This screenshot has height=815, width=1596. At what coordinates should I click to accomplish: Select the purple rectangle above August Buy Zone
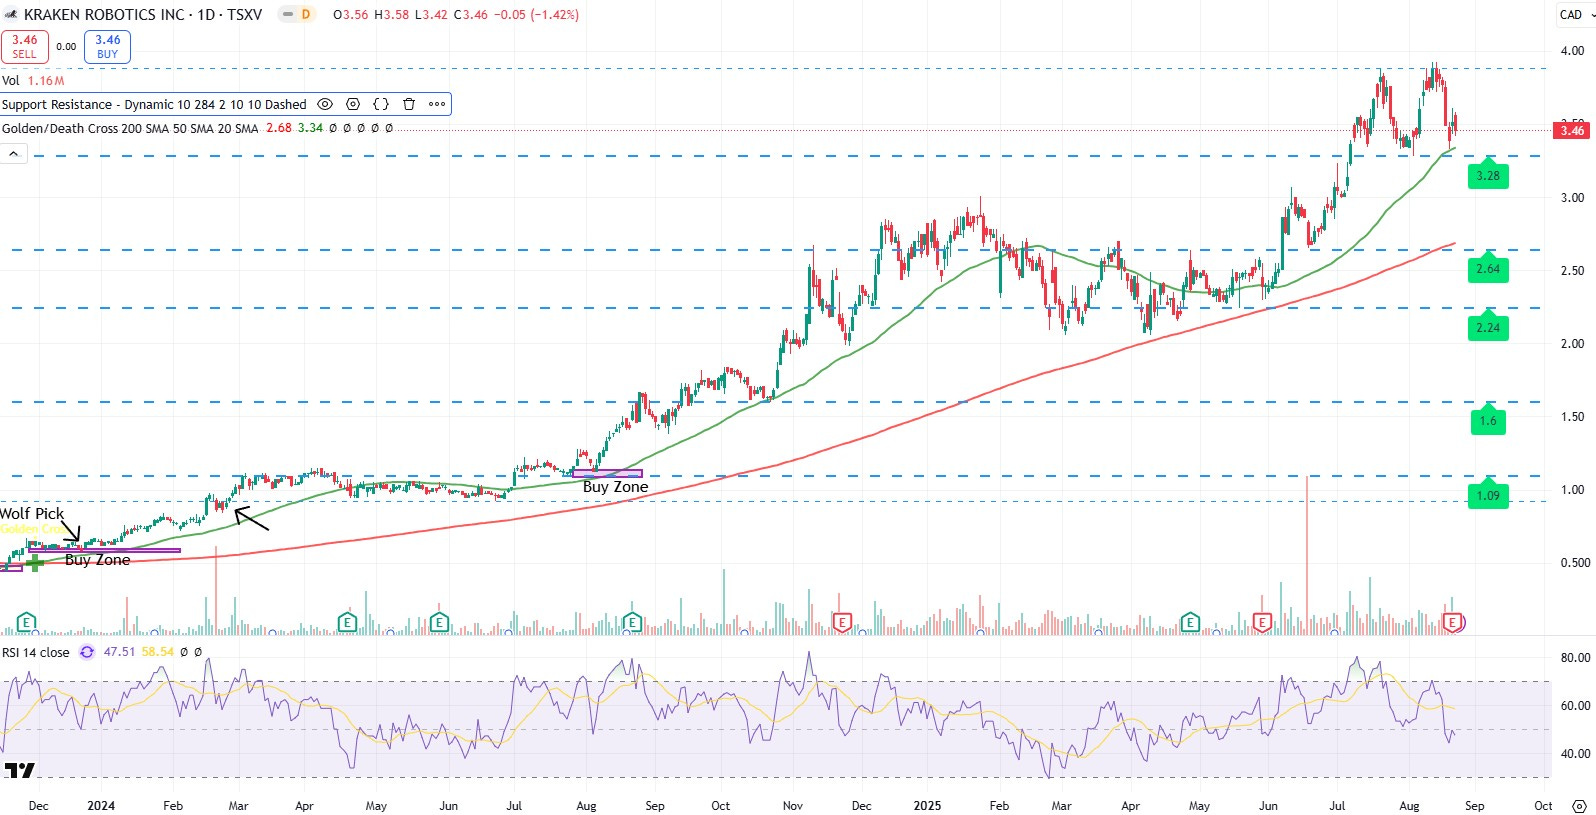[x=608, y=474]
